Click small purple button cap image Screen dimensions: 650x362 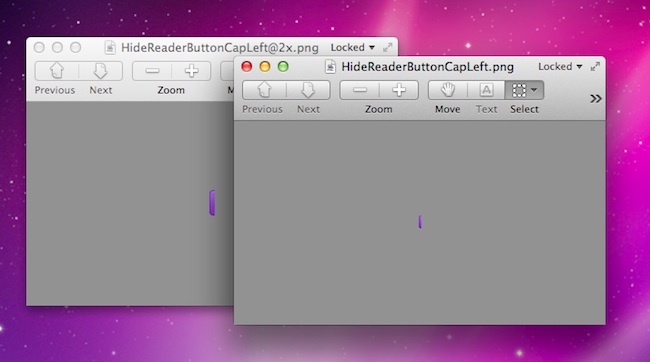tap(420, 222)
